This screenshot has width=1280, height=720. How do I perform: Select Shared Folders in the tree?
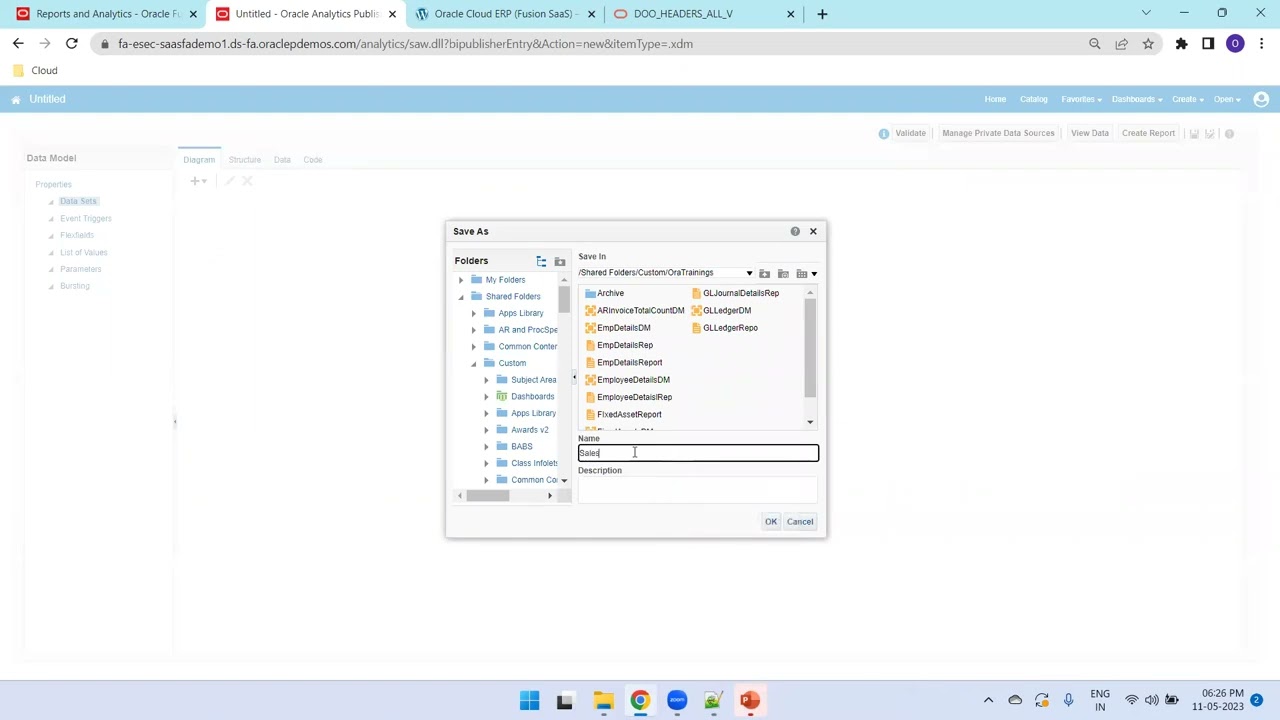[513, 297]
